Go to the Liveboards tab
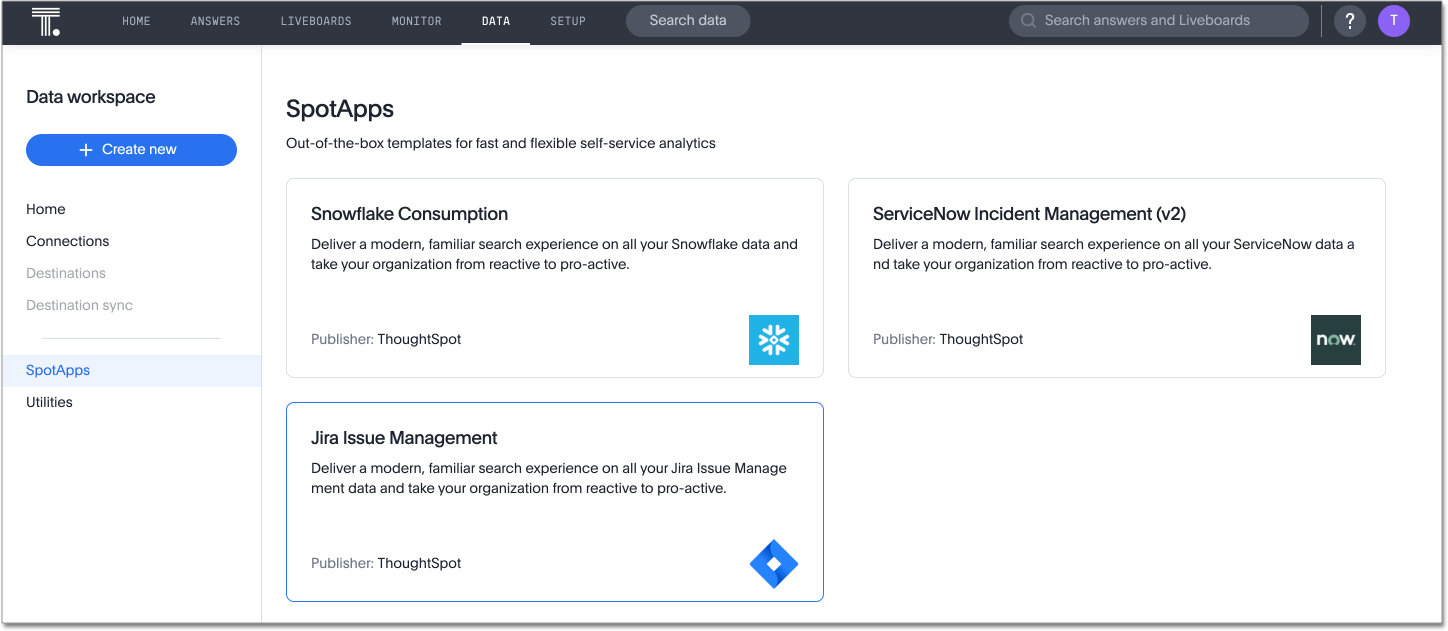This screenshot has width=1448, height=631. coord(316,21)
